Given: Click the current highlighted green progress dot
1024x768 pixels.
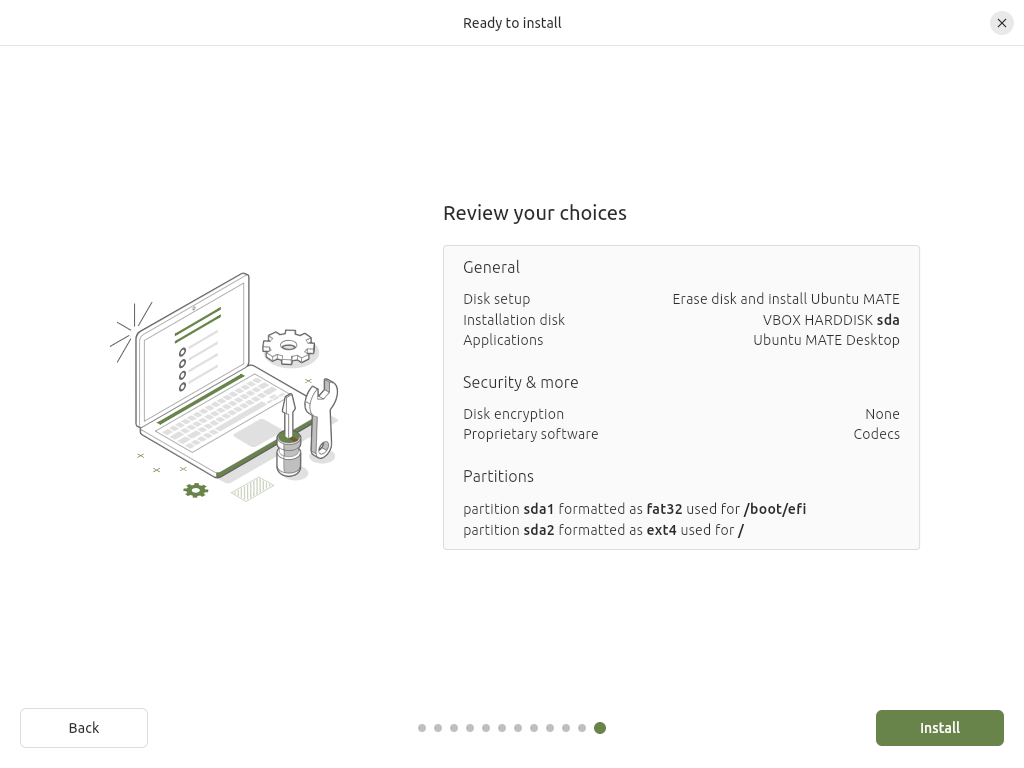Looking at the screenshot, I should point(600,728).
